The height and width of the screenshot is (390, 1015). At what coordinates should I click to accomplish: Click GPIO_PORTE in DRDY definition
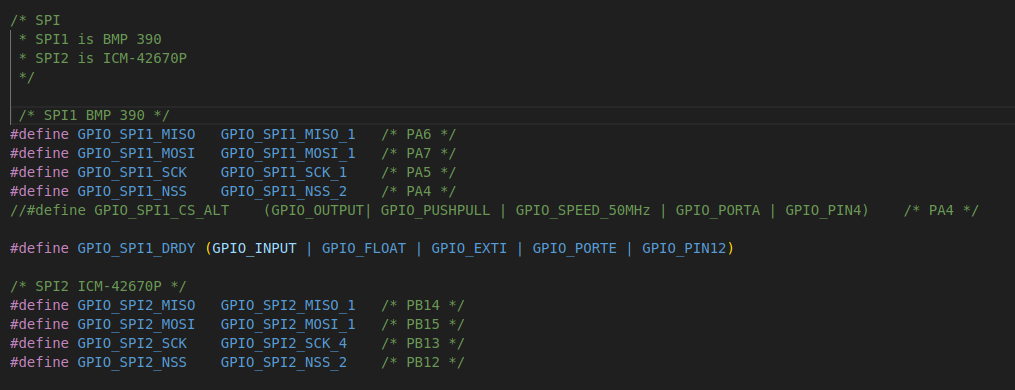pos(574,248)
